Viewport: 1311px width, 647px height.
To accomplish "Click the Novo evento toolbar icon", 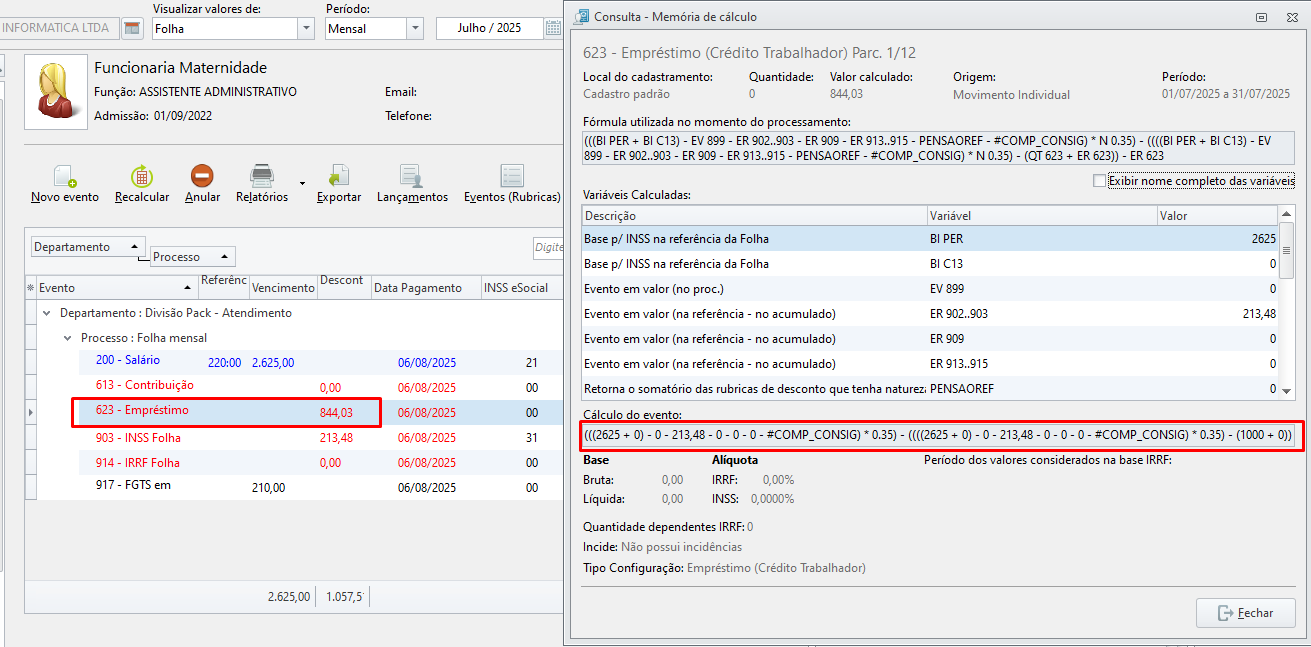I will (65, 177).
